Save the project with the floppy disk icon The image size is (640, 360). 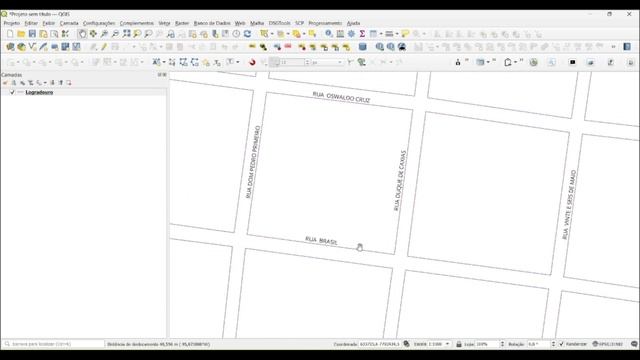[32, 34]
